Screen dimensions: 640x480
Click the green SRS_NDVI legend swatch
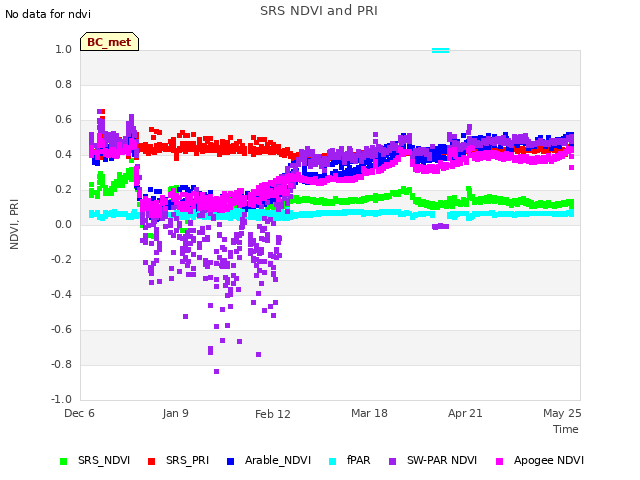63,461
